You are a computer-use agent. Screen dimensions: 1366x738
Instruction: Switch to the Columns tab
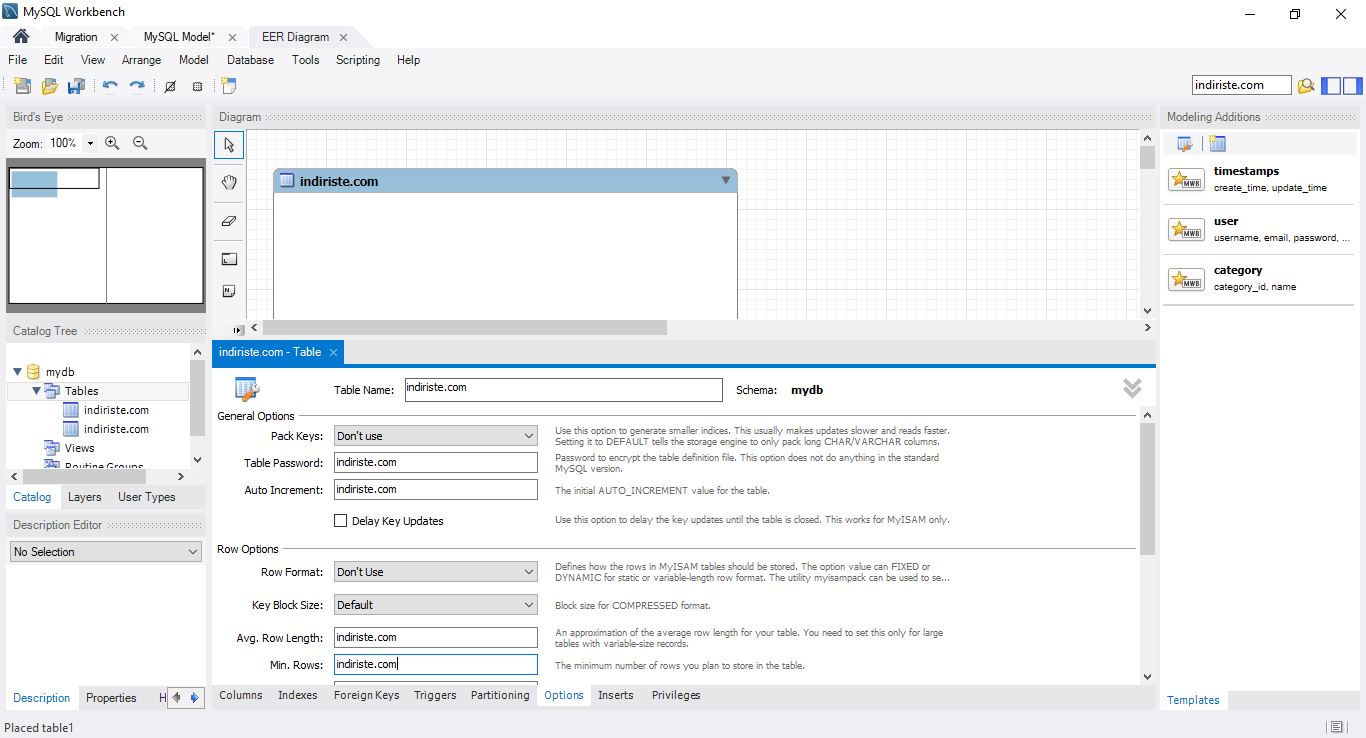241,695
